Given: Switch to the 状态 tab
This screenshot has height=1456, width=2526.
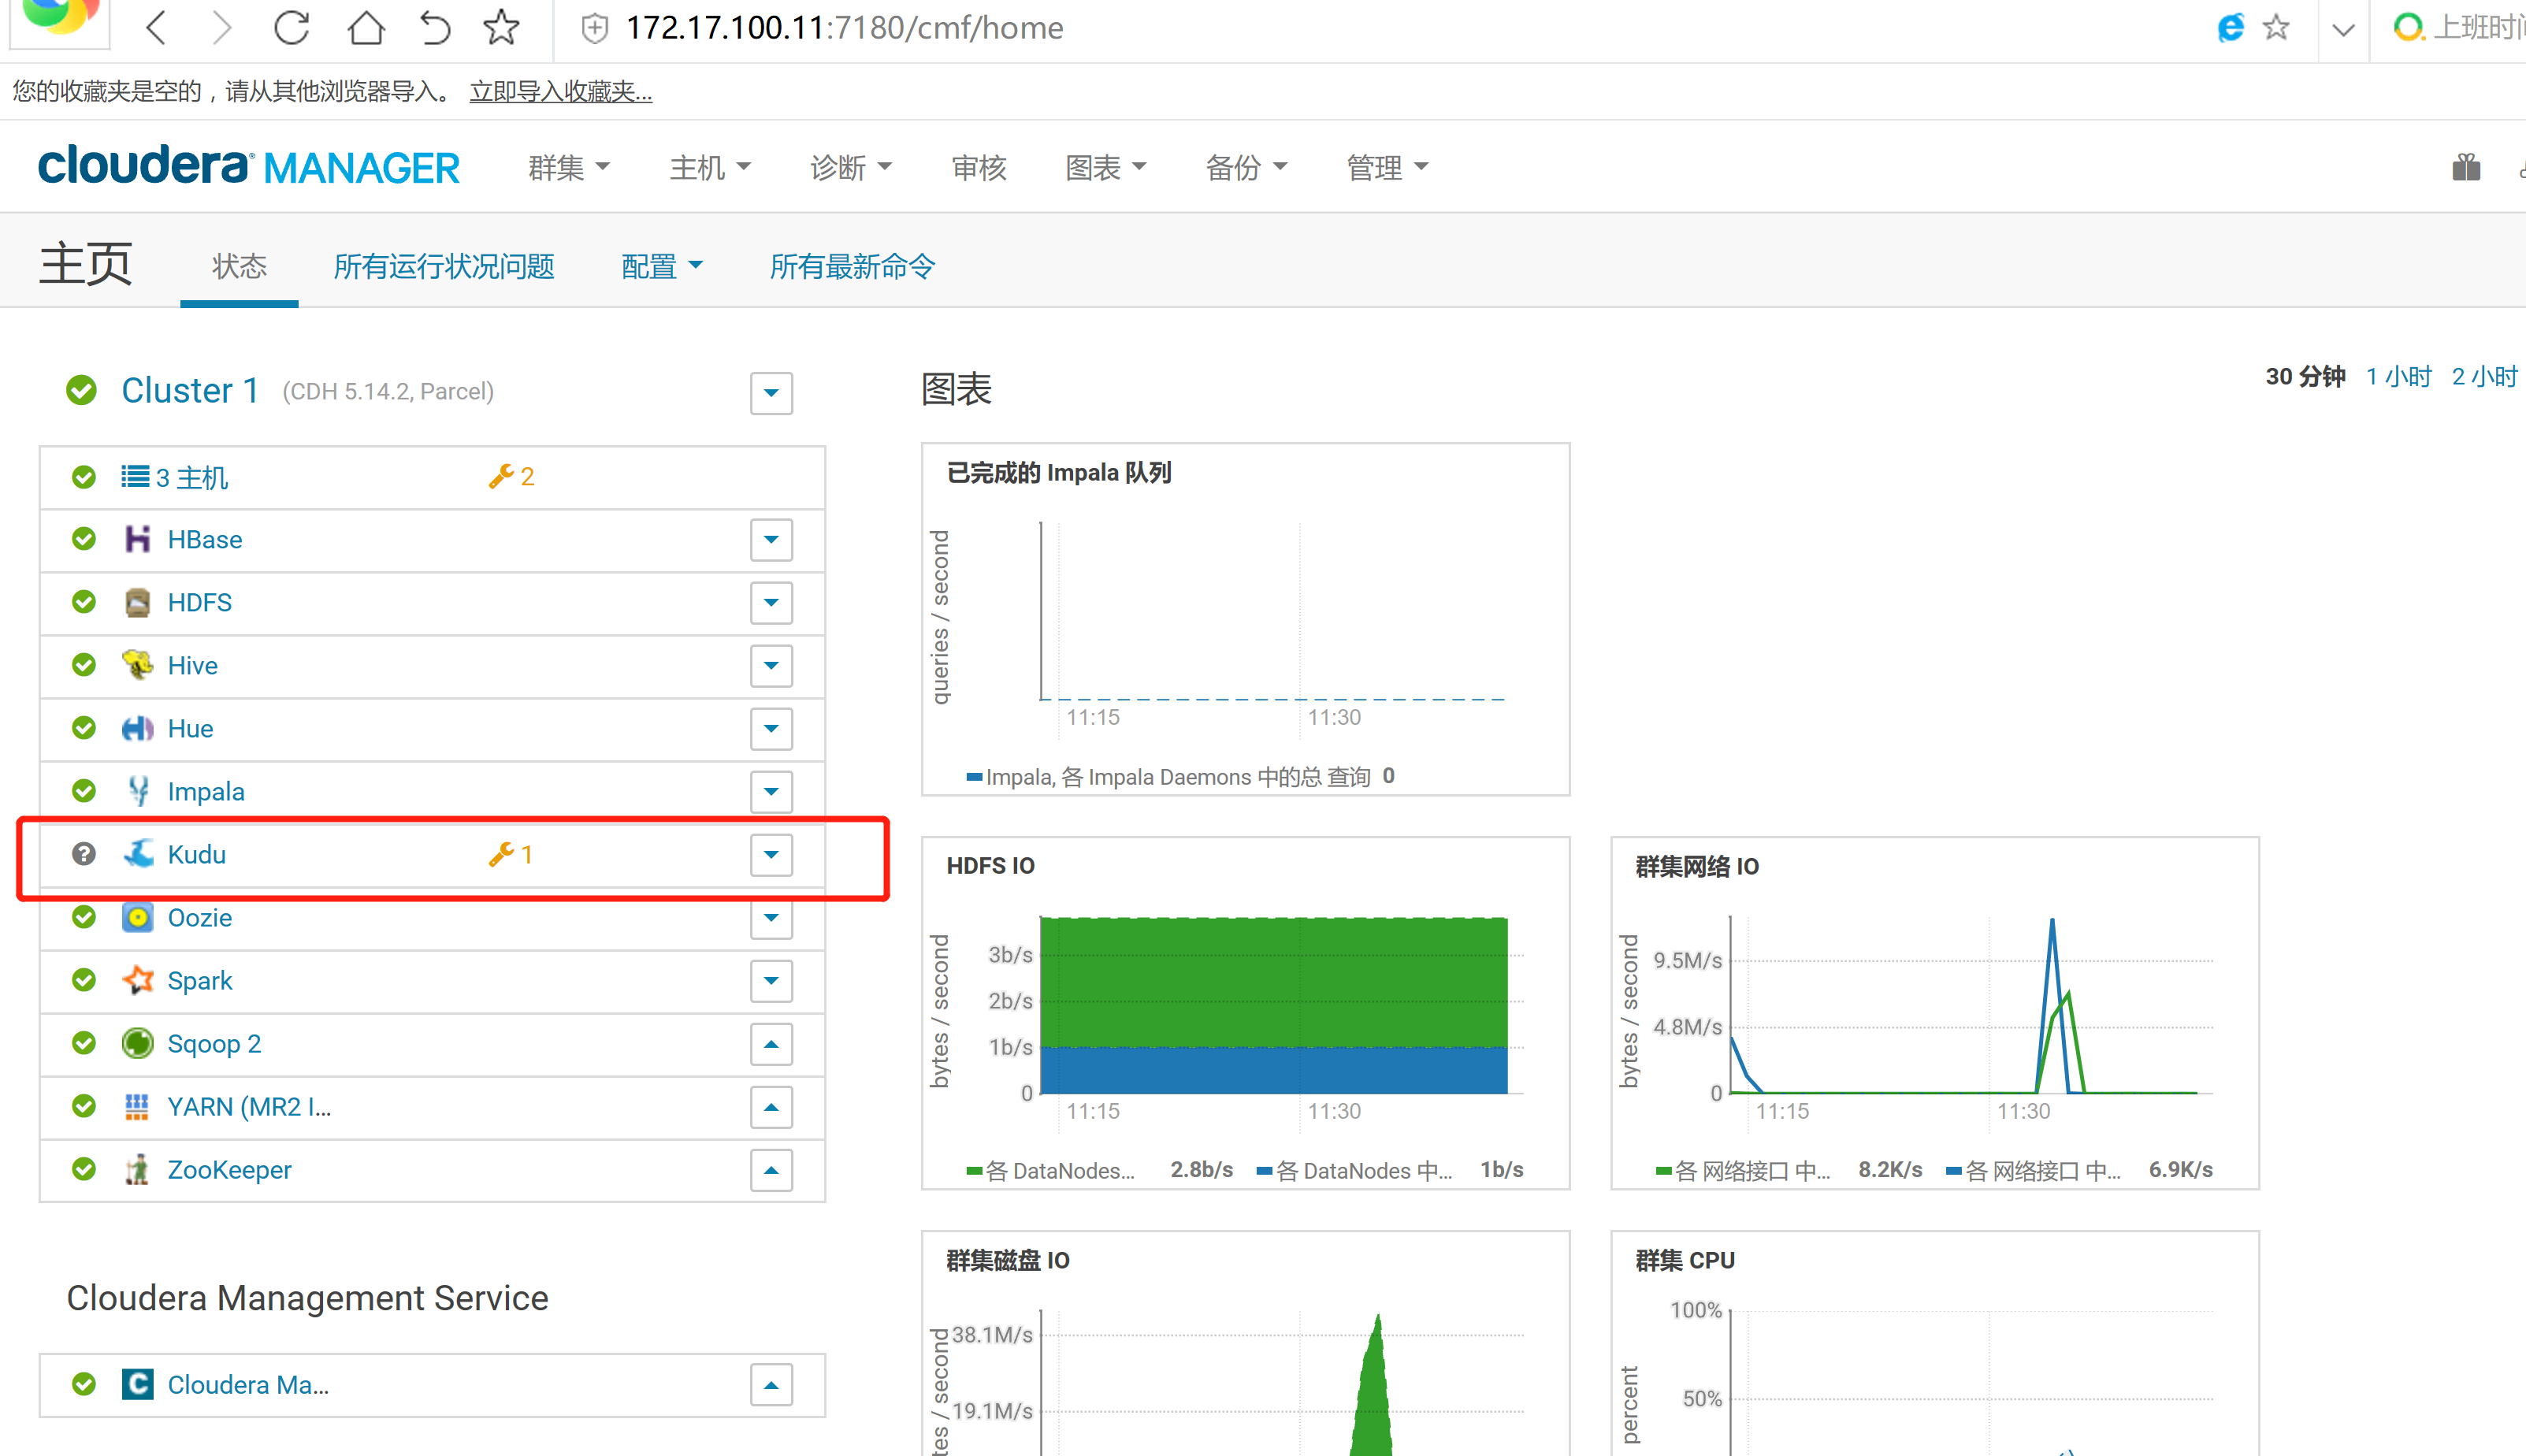Looking at the screenshot, I should click(239, 266).
